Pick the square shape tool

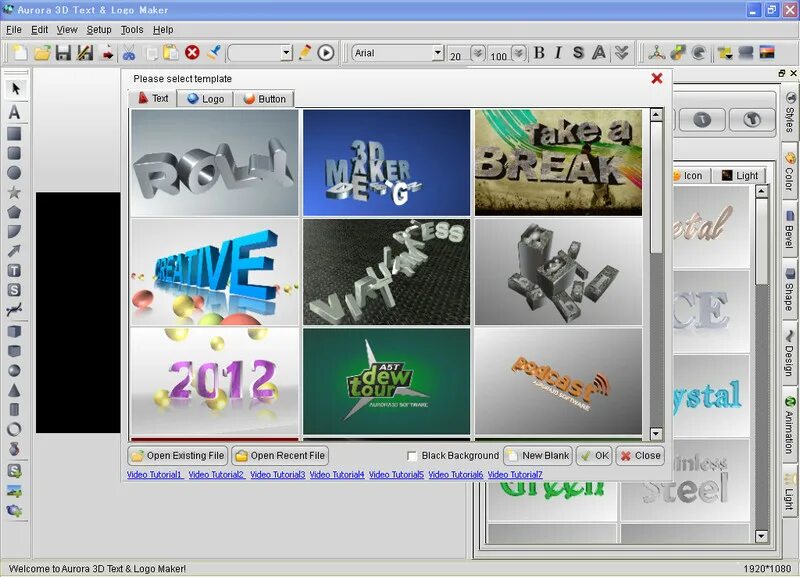coord(14,134)
